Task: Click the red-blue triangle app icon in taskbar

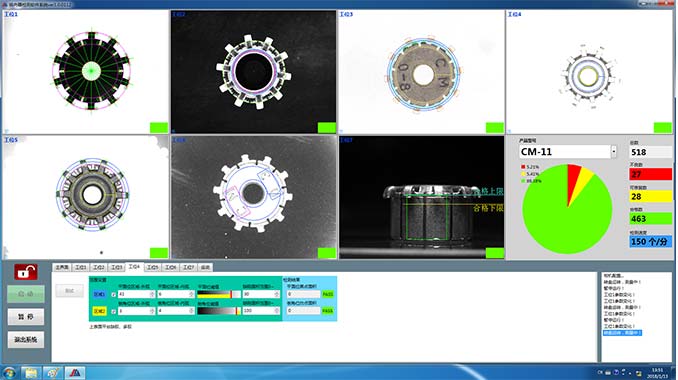Action: (75, 373)
